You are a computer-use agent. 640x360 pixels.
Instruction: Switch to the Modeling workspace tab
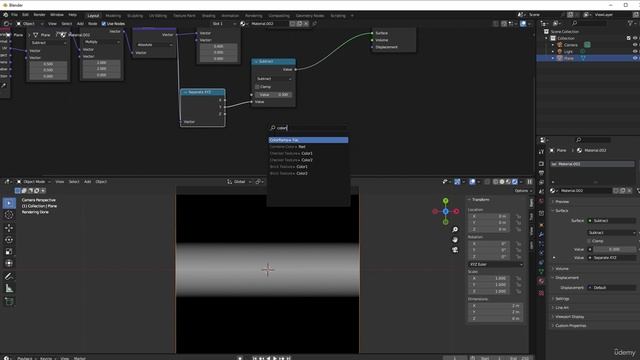click(x=113, y=16)
